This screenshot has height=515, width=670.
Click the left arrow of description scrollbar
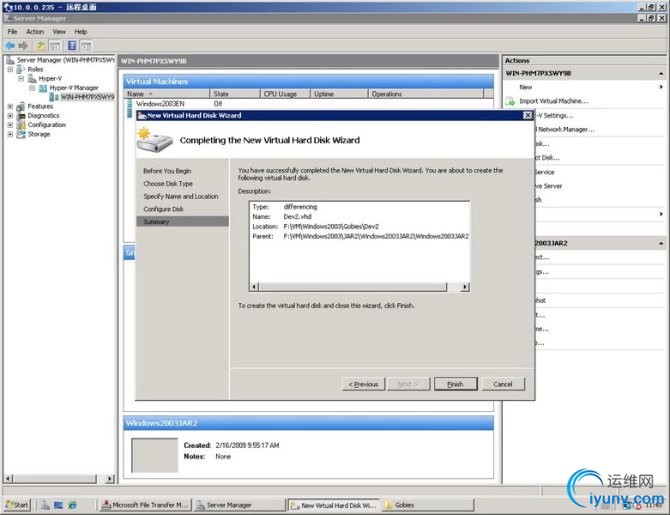(254, 287)
